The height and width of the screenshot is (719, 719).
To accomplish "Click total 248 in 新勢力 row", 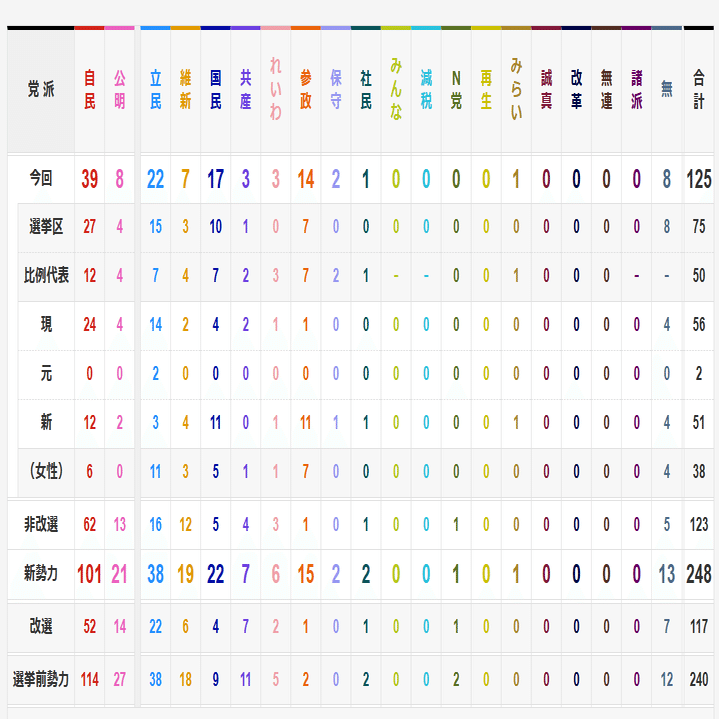I will [699, 574].
